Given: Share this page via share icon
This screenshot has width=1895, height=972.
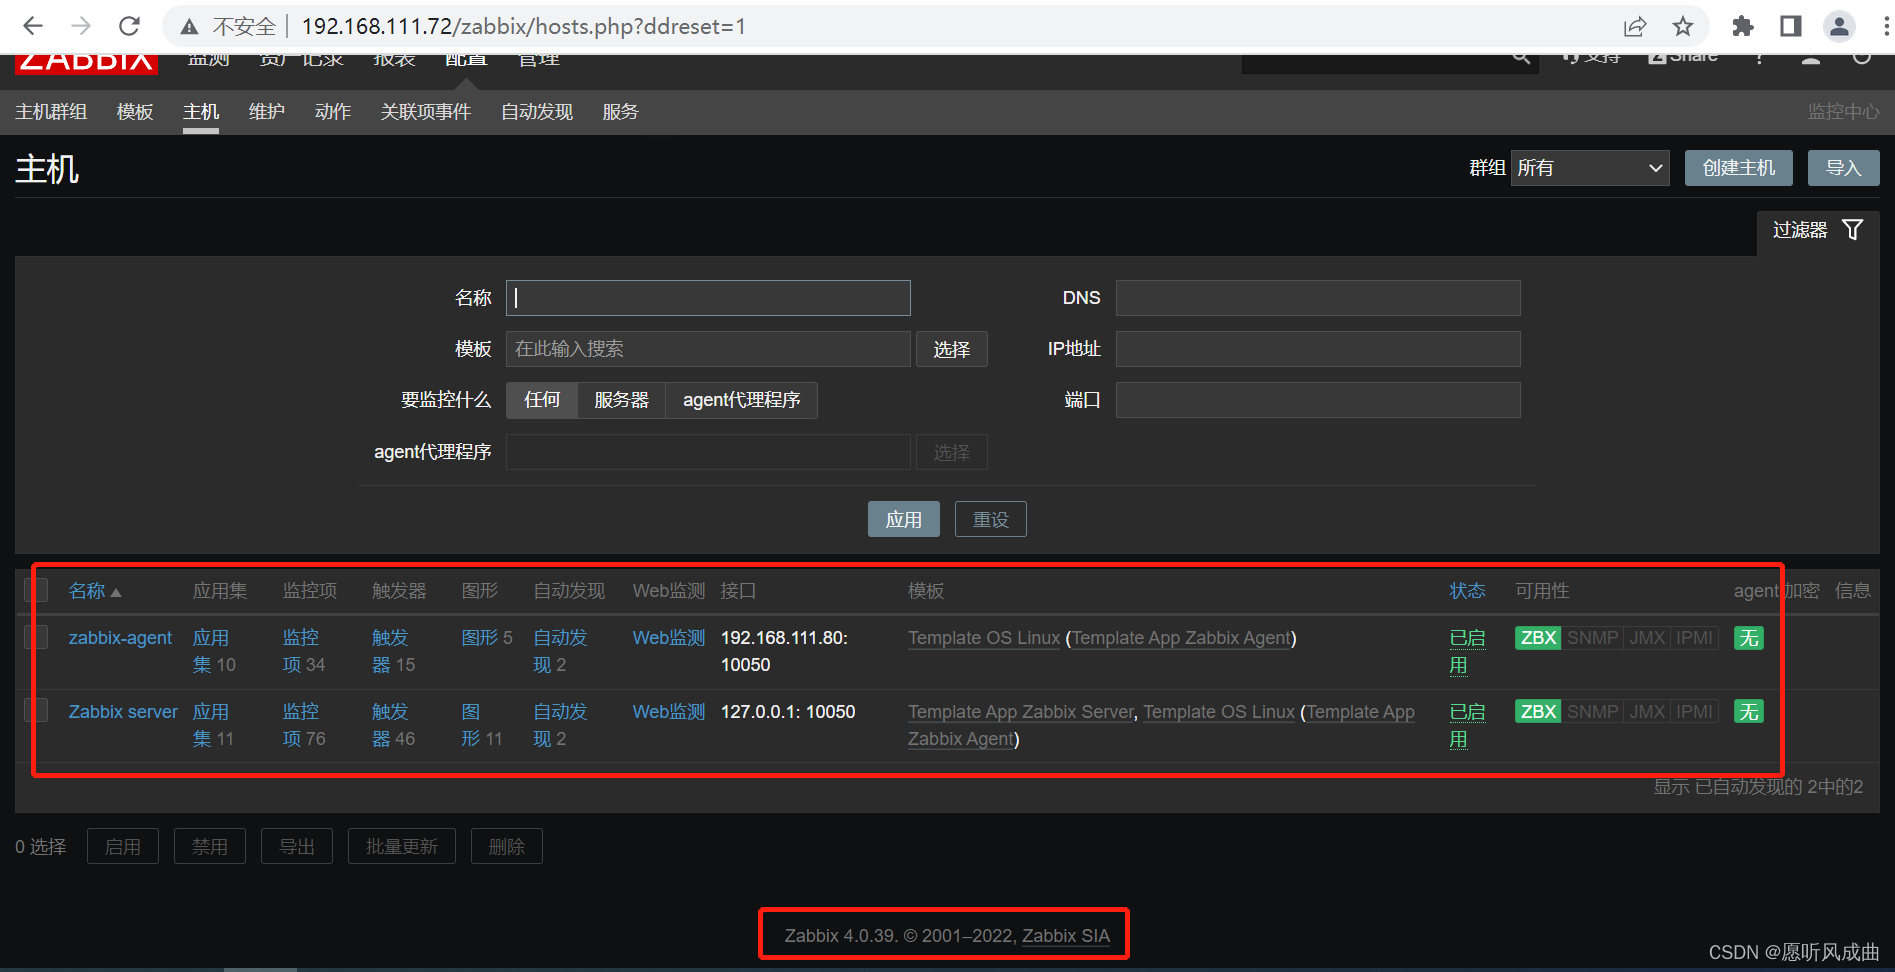Looking at the screenshot, I should coord(1635,27).
